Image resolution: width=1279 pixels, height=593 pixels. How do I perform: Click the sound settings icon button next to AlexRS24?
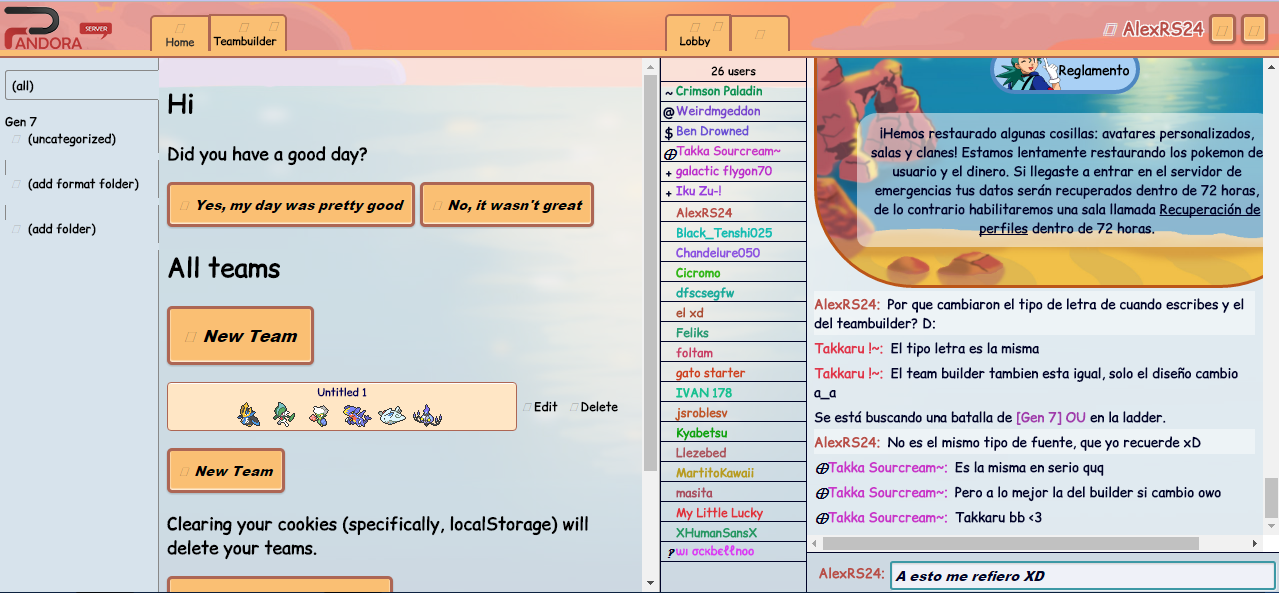[1222, 30]
